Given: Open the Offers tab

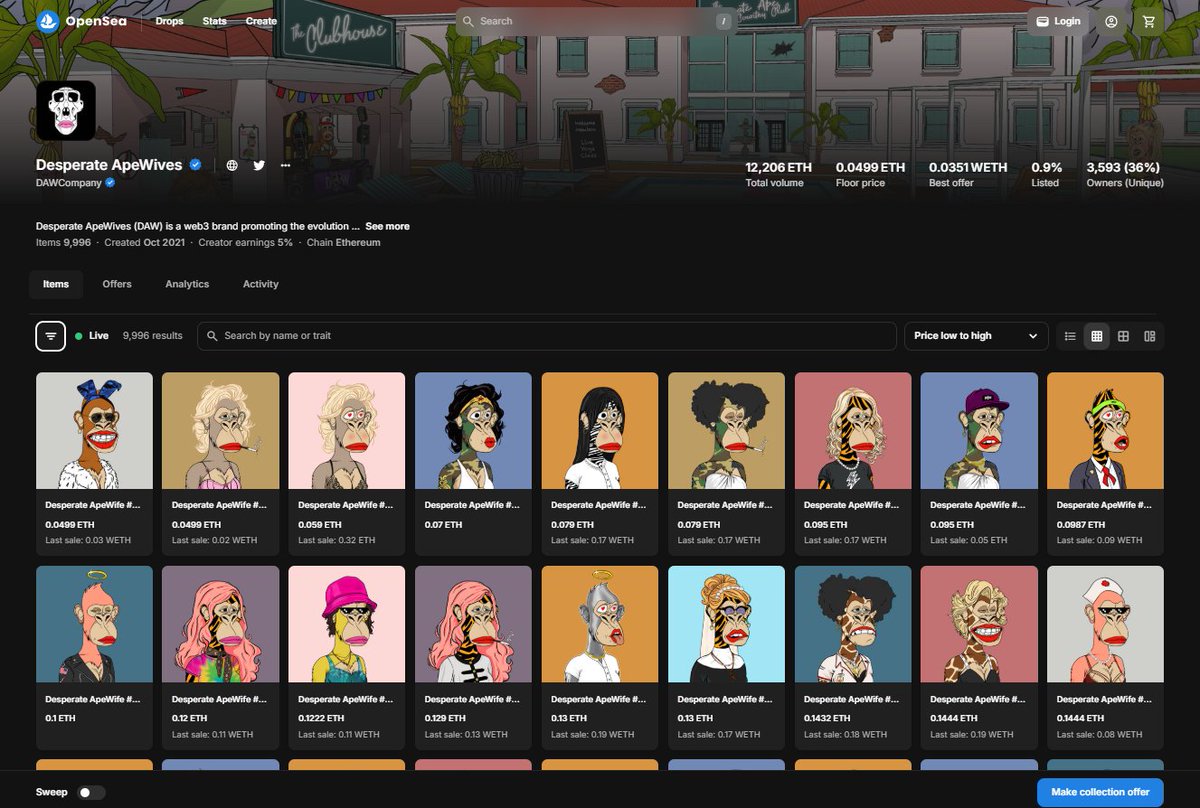Looking at the screenshot, I should (116, 284).
